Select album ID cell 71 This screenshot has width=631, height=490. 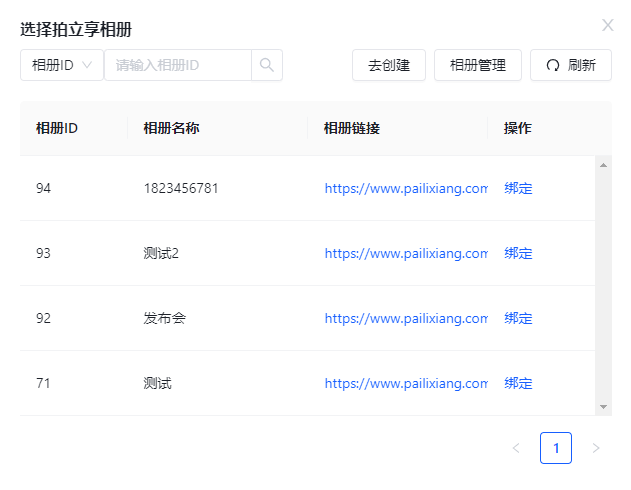point(43,383)
